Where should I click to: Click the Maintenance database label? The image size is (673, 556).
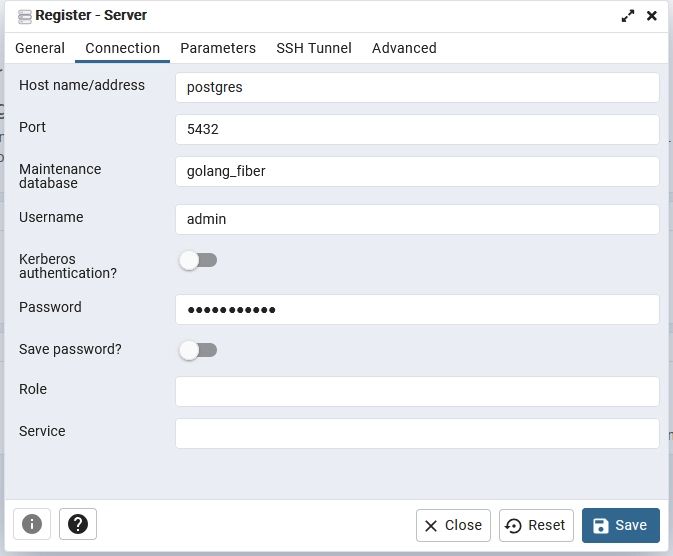pos(60,176)
